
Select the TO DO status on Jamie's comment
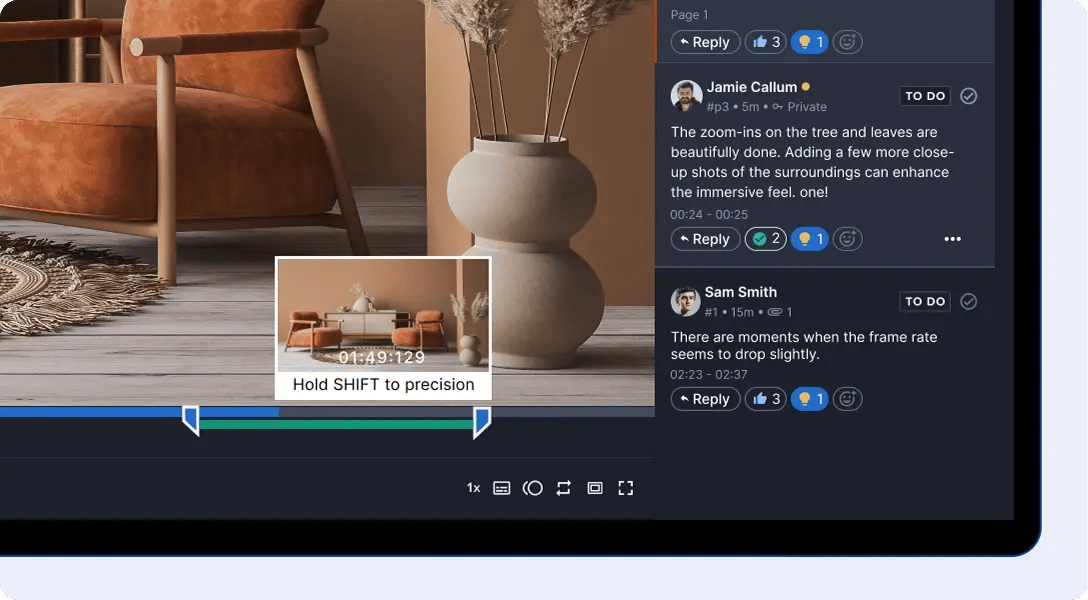tap(925, 95)
